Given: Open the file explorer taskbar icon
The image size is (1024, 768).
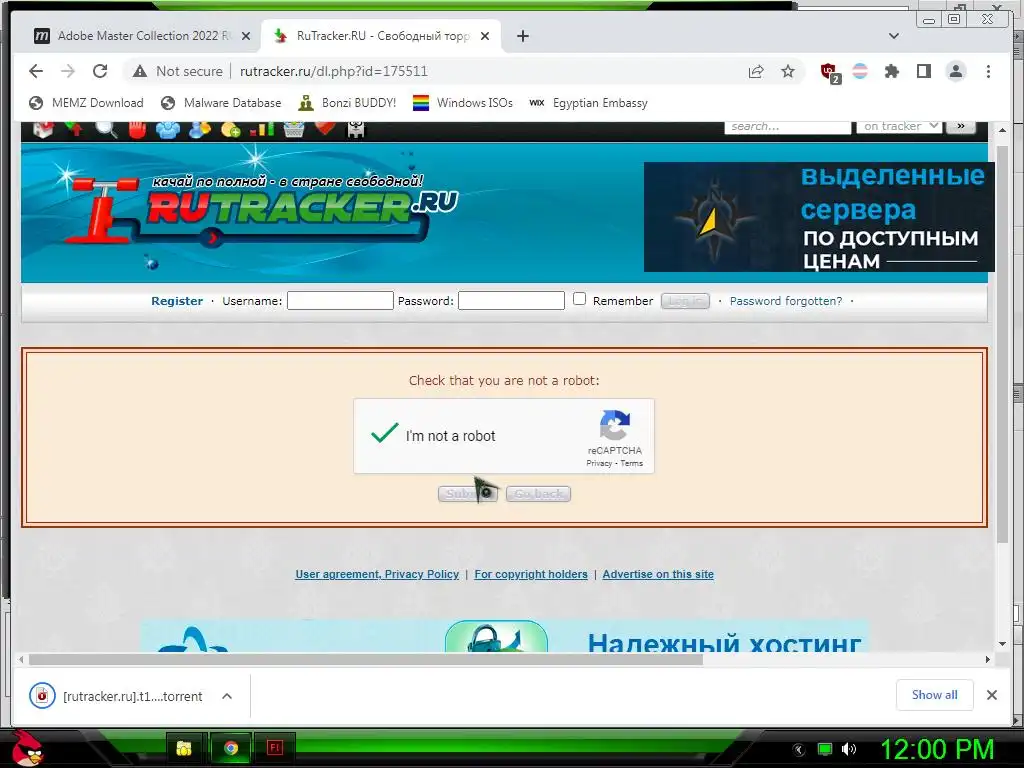Looking at the screenshot, I should coord(184,748).
